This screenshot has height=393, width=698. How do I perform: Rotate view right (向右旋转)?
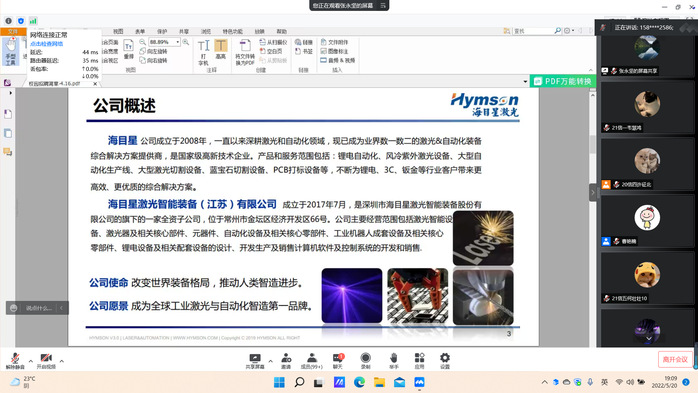153,60
